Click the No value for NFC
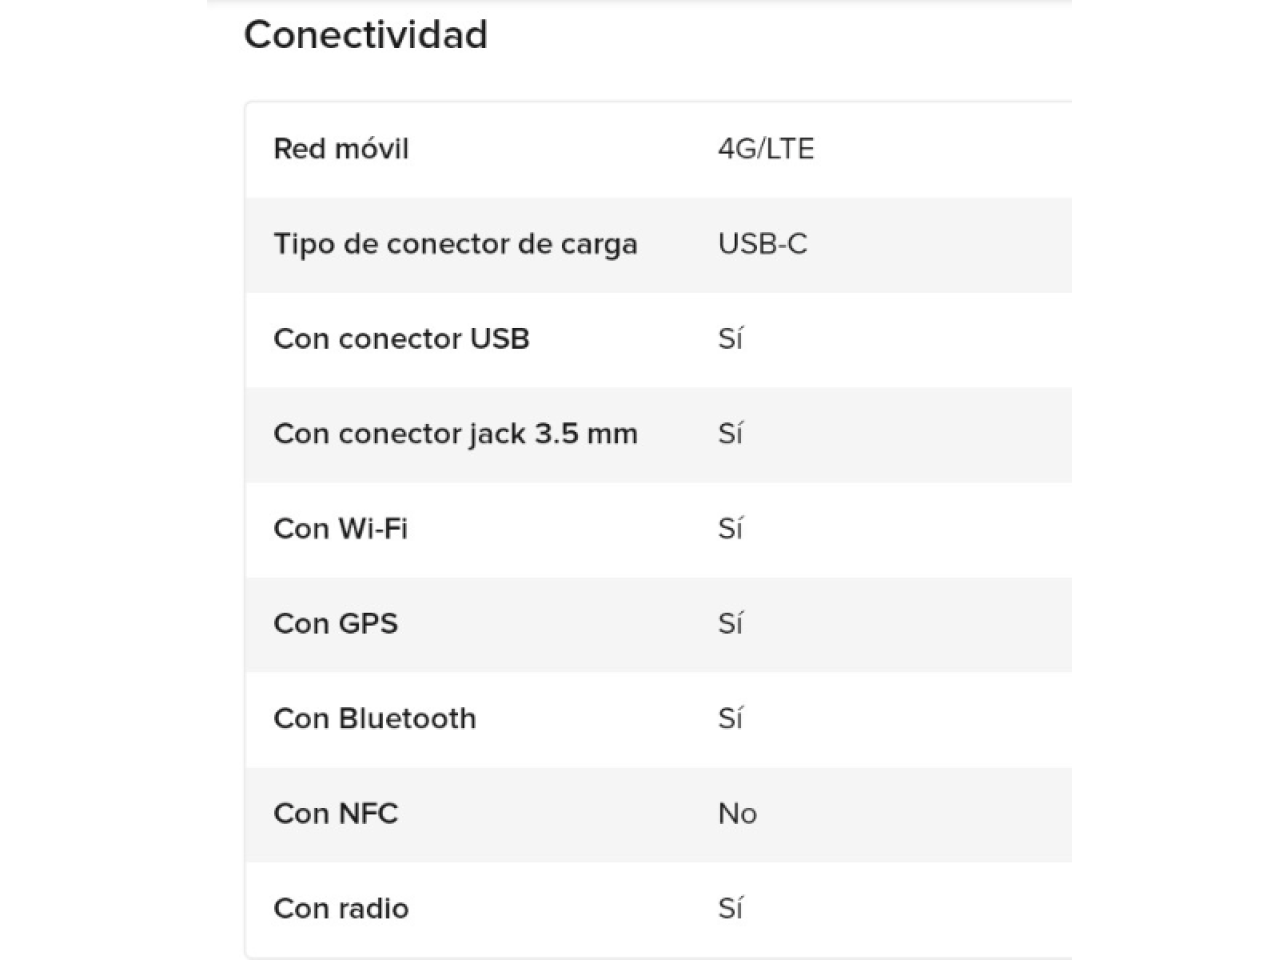 (737, 814)
